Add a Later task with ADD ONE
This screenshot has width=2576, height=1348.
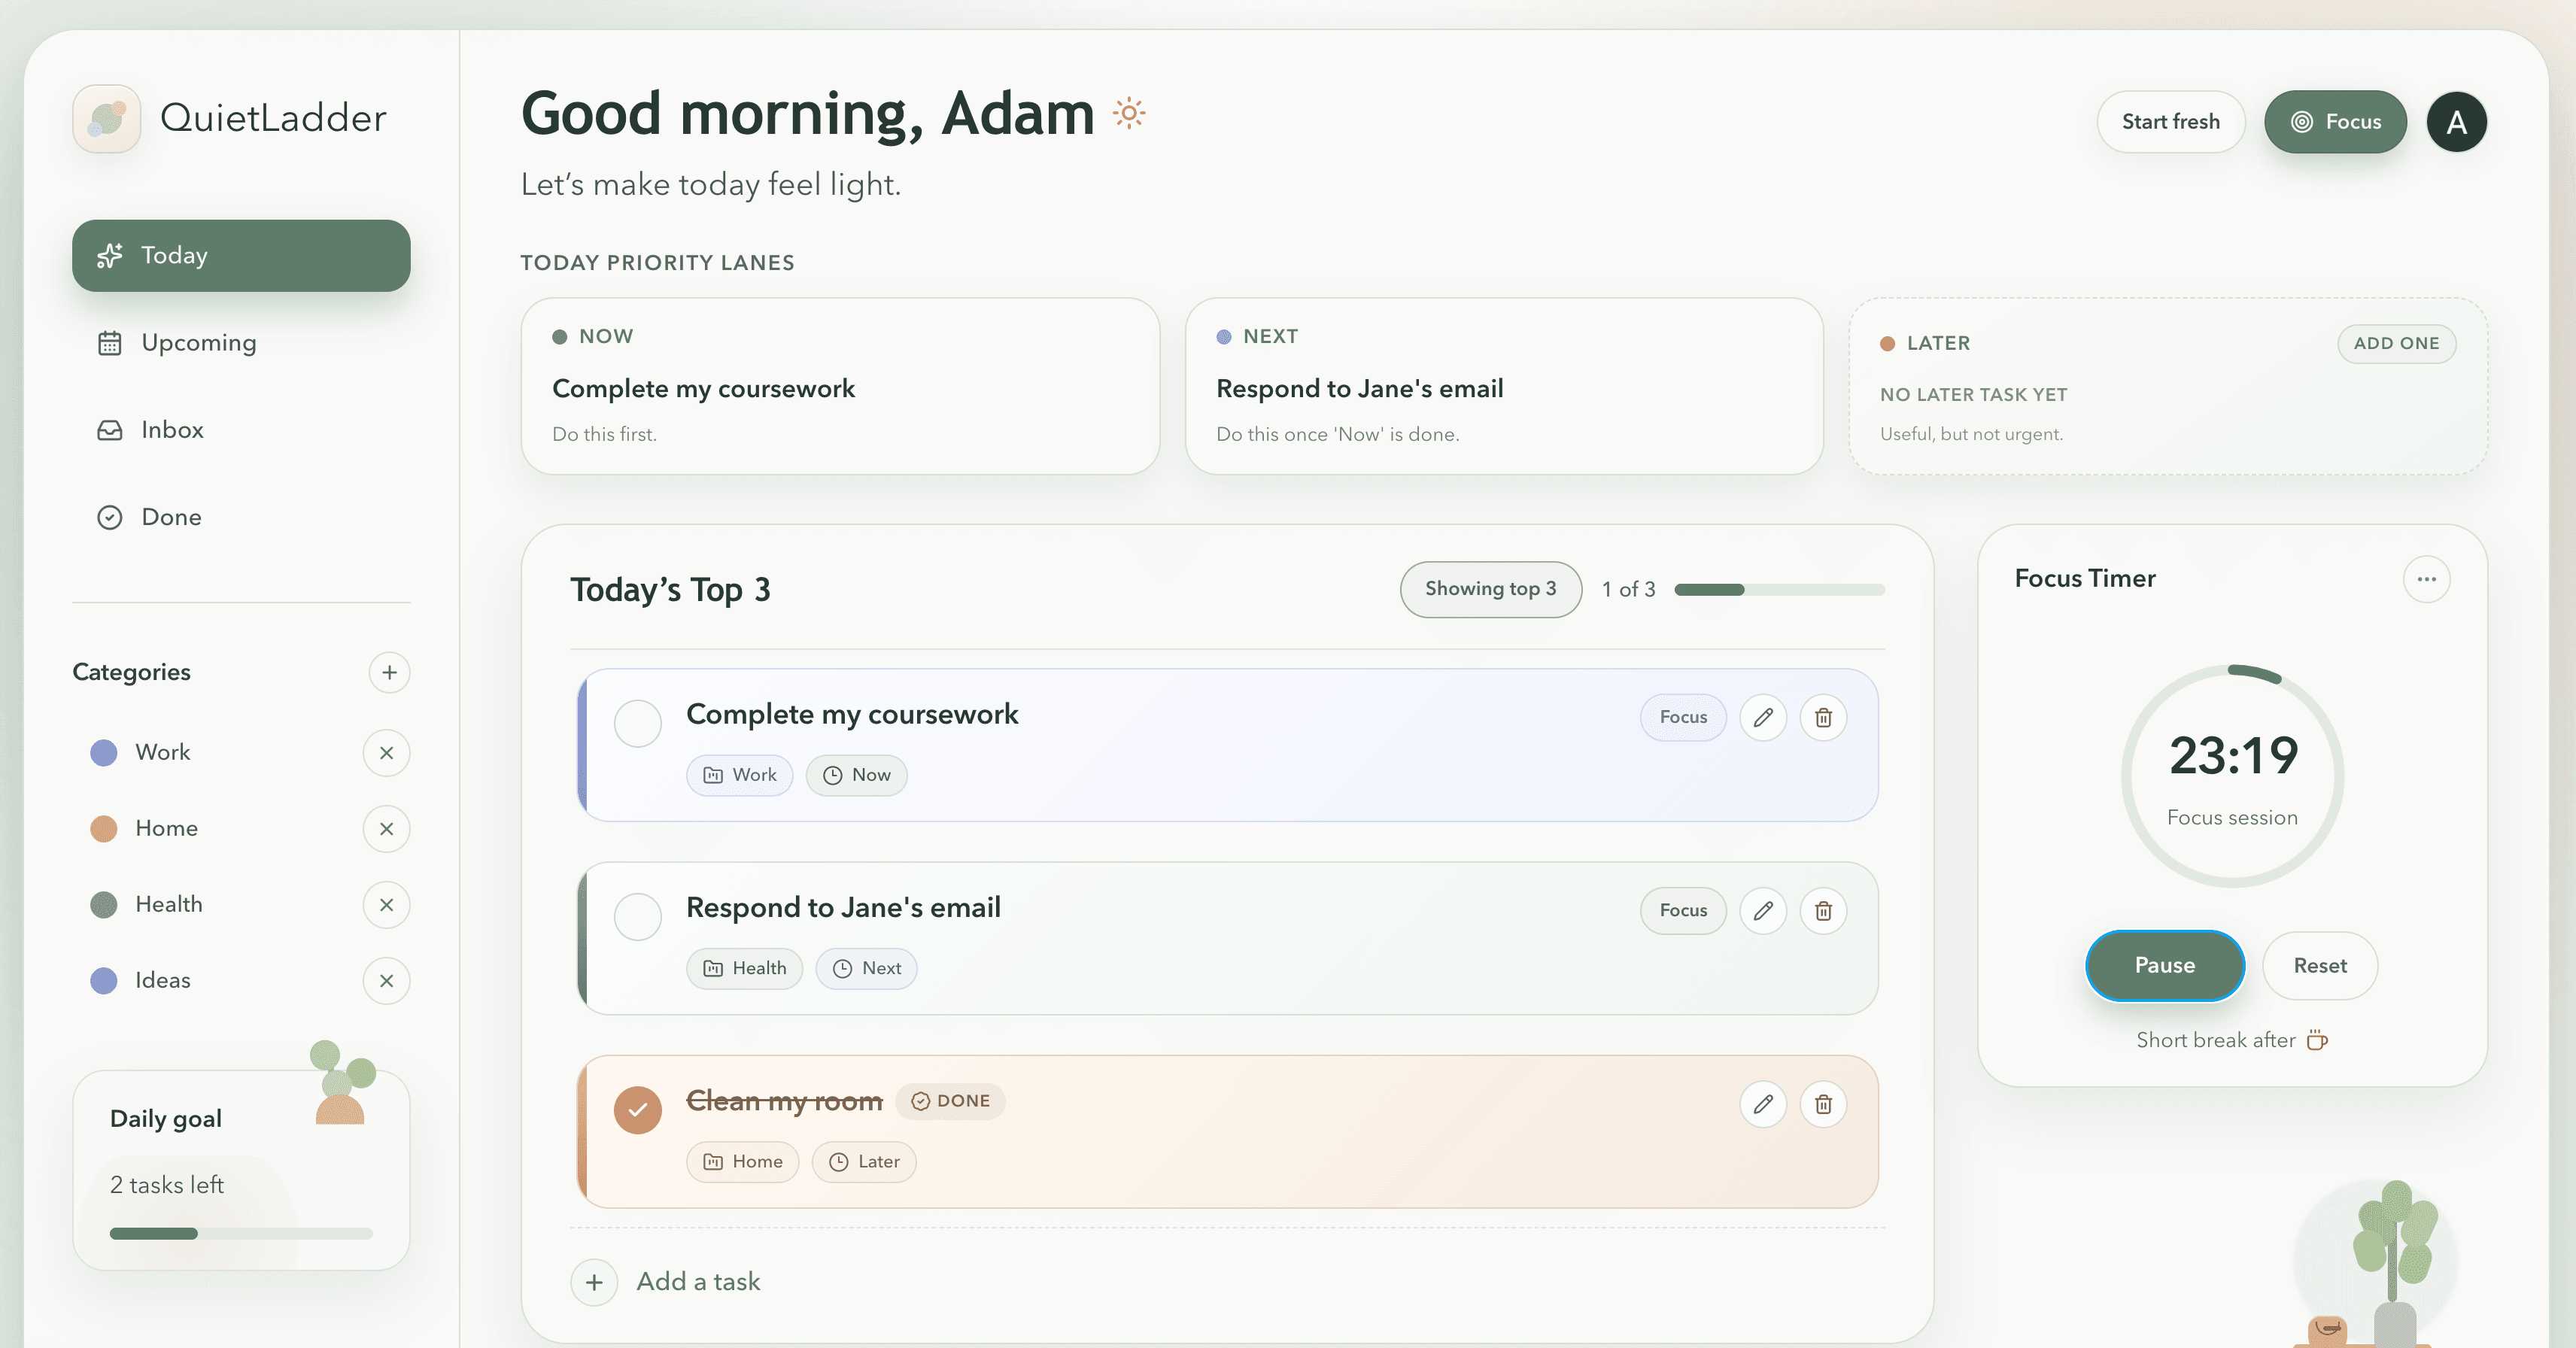pyautogui.click(x=2396, y=343)
